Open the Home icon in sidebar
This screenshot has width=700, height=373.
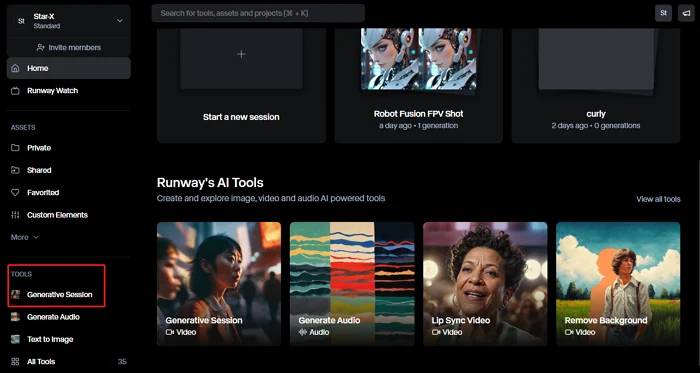pyautogui.click(x=16, y=68)
